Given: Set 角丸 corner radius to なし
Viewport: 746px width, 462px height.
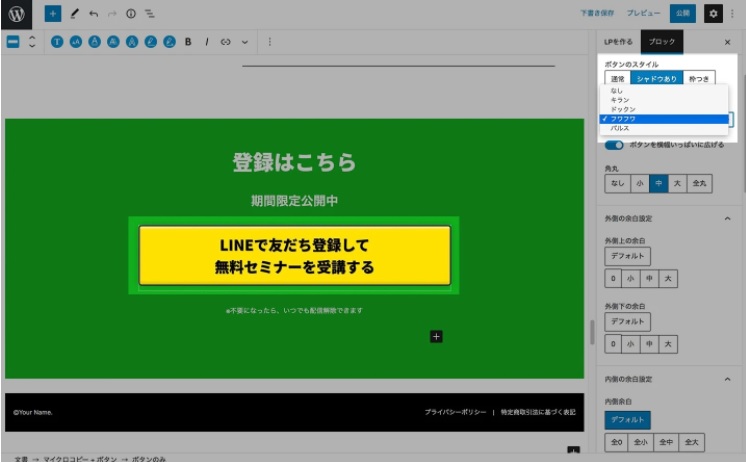Looking at the screenshot, I should coord(618,183).
